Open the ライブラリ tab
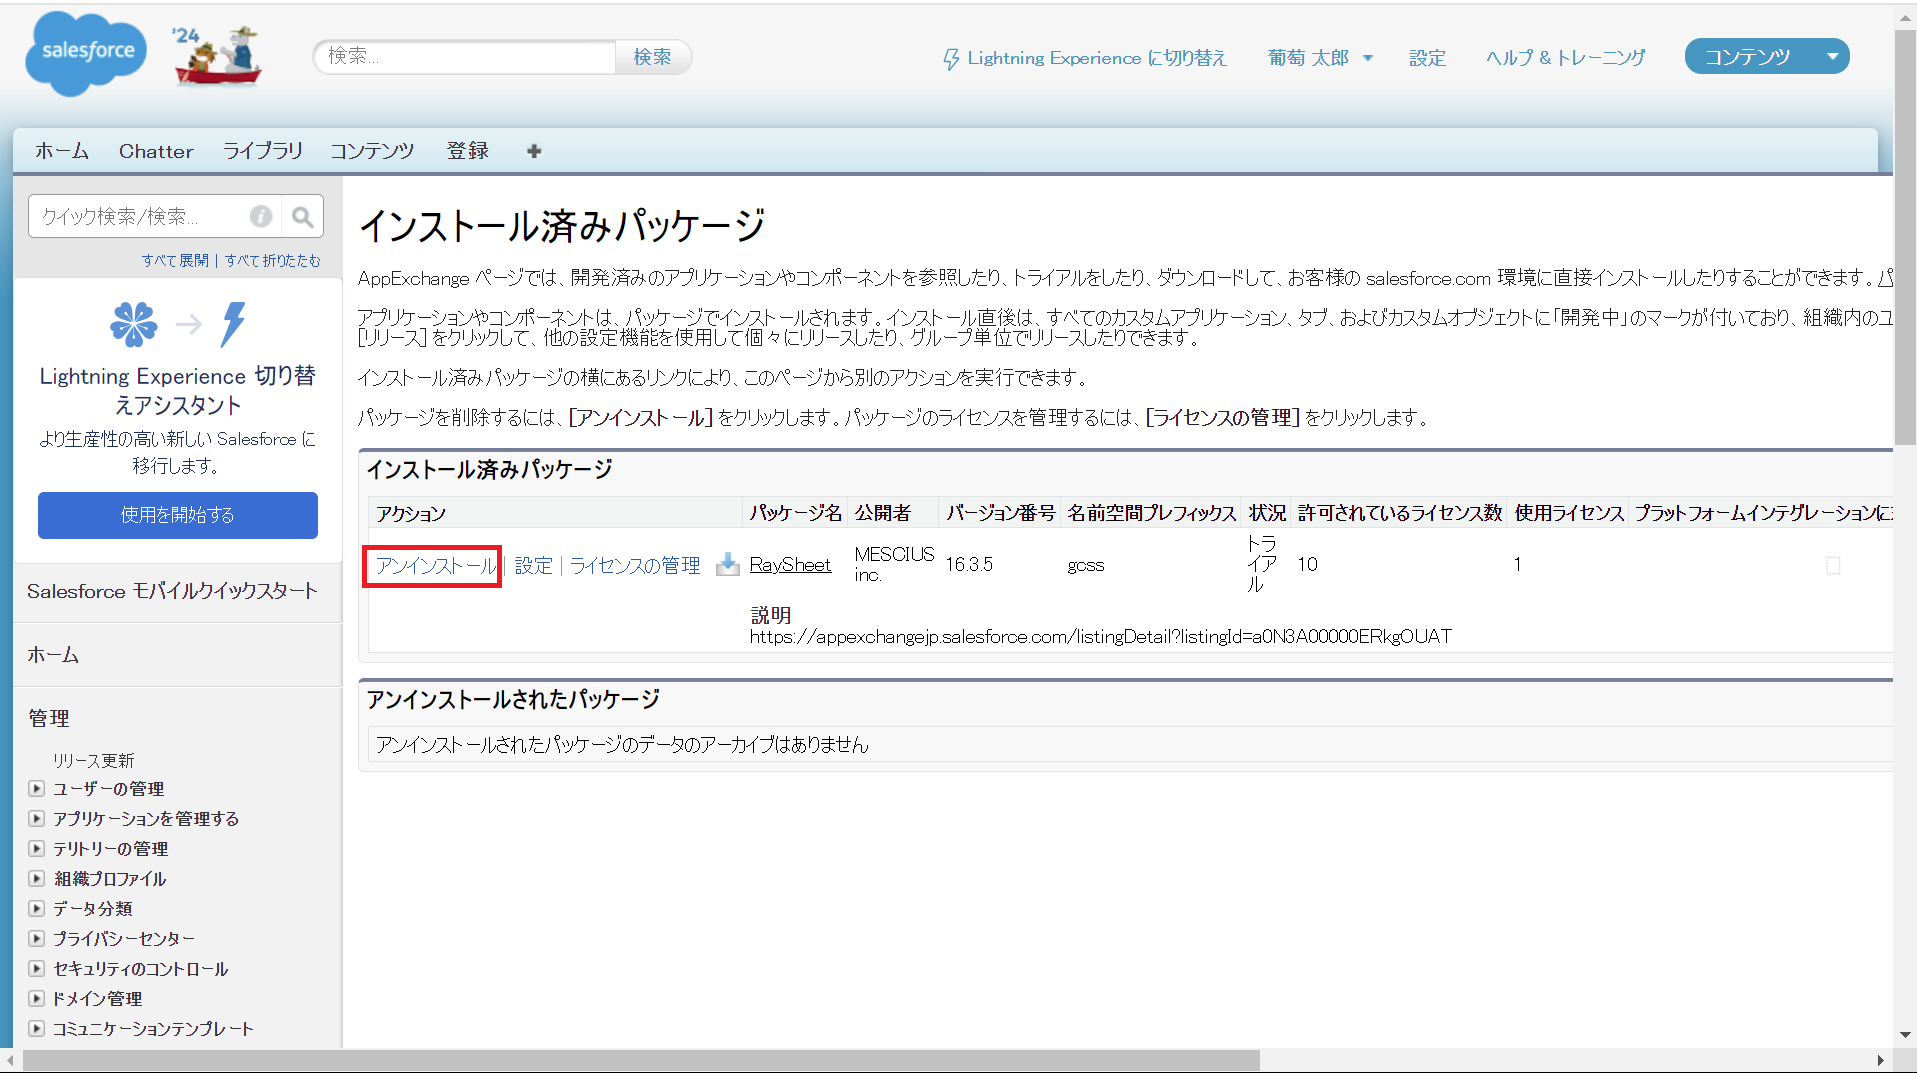 pyautogui.click(x=262, y=151)
